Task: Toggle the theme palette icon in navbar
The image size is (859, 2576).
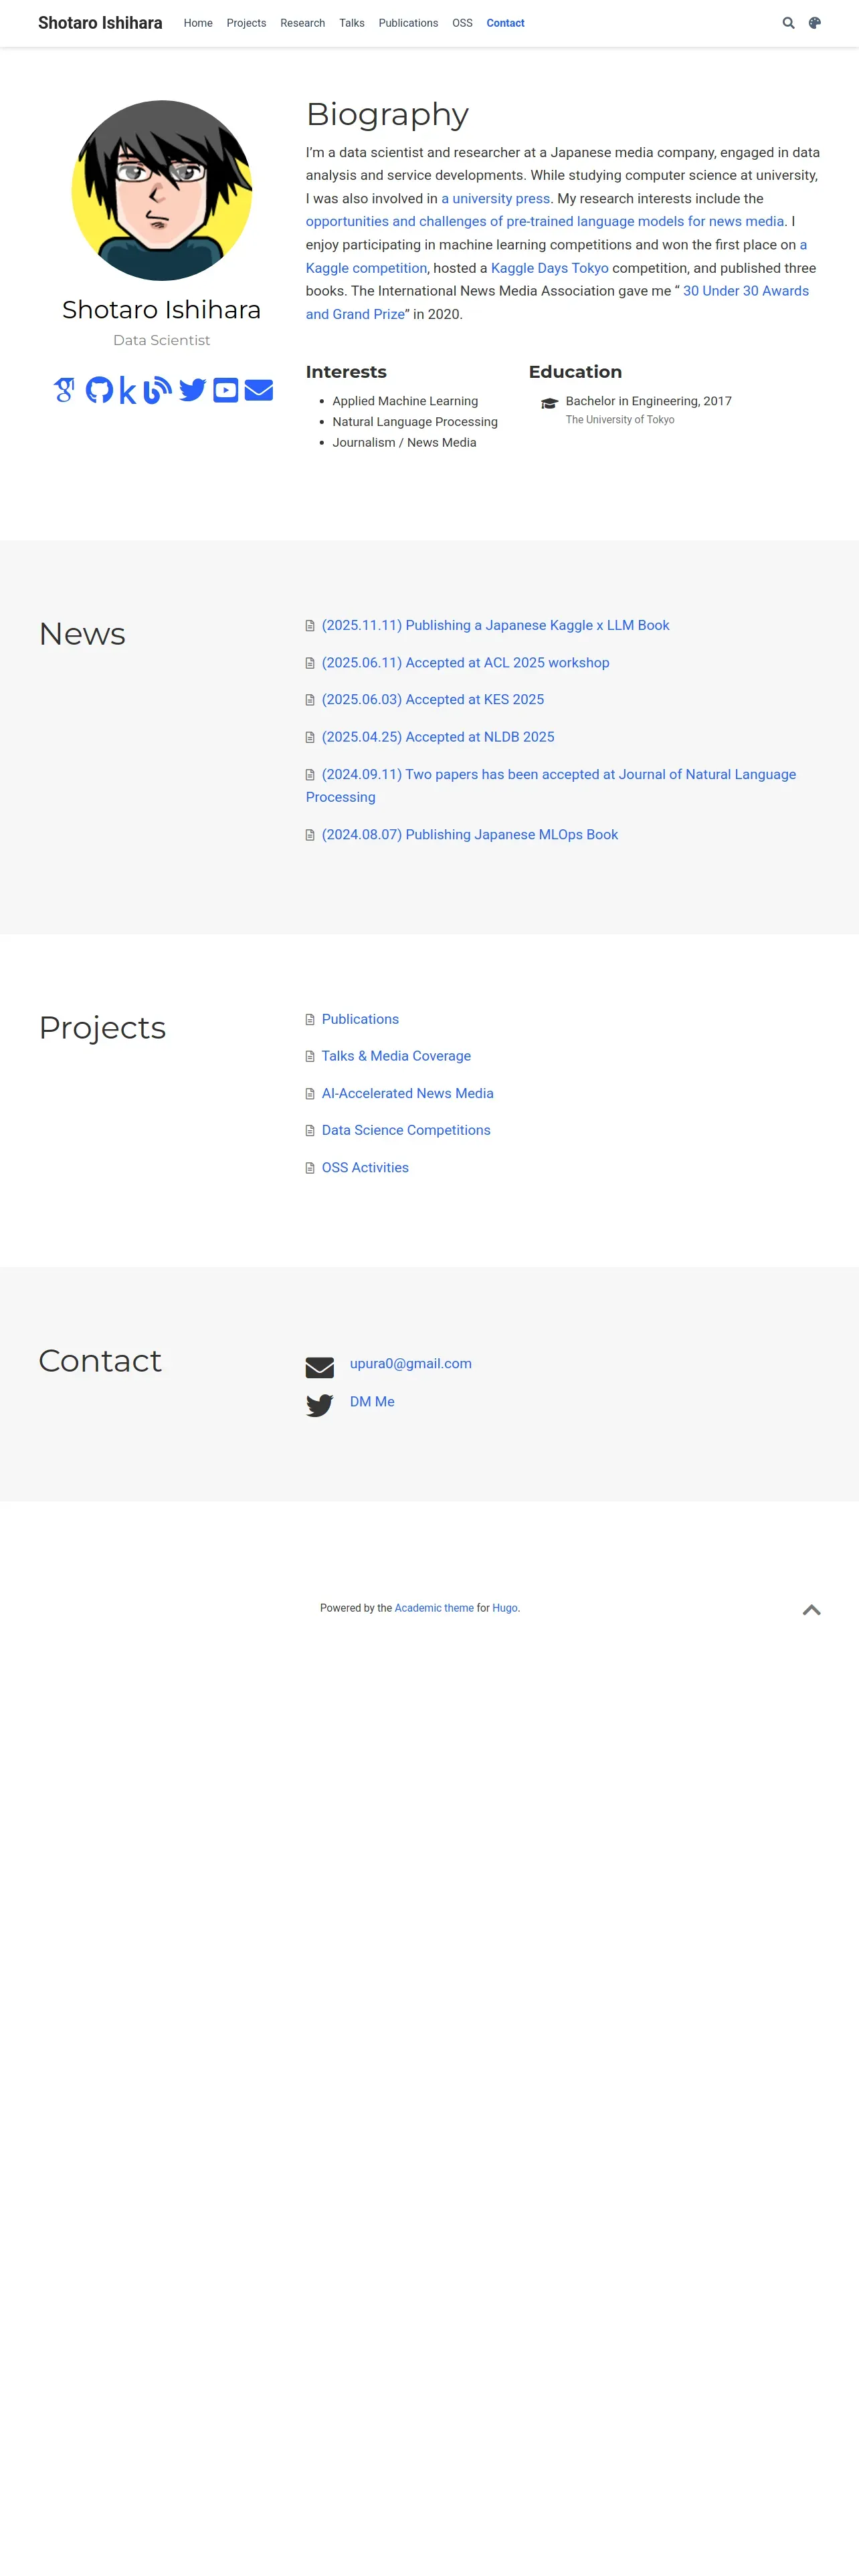Action: pos(815,23)
